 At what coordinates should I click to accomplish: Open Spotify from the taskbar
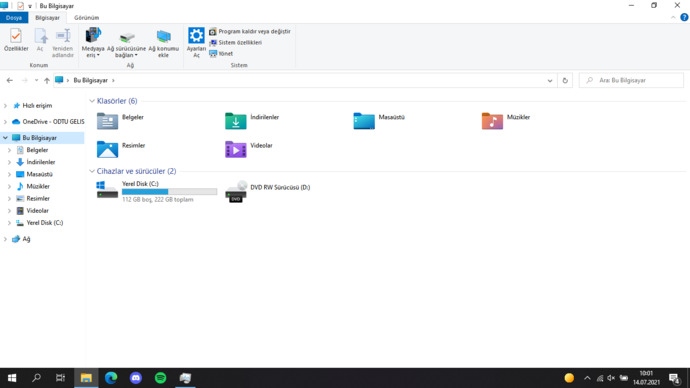point(161,378)
